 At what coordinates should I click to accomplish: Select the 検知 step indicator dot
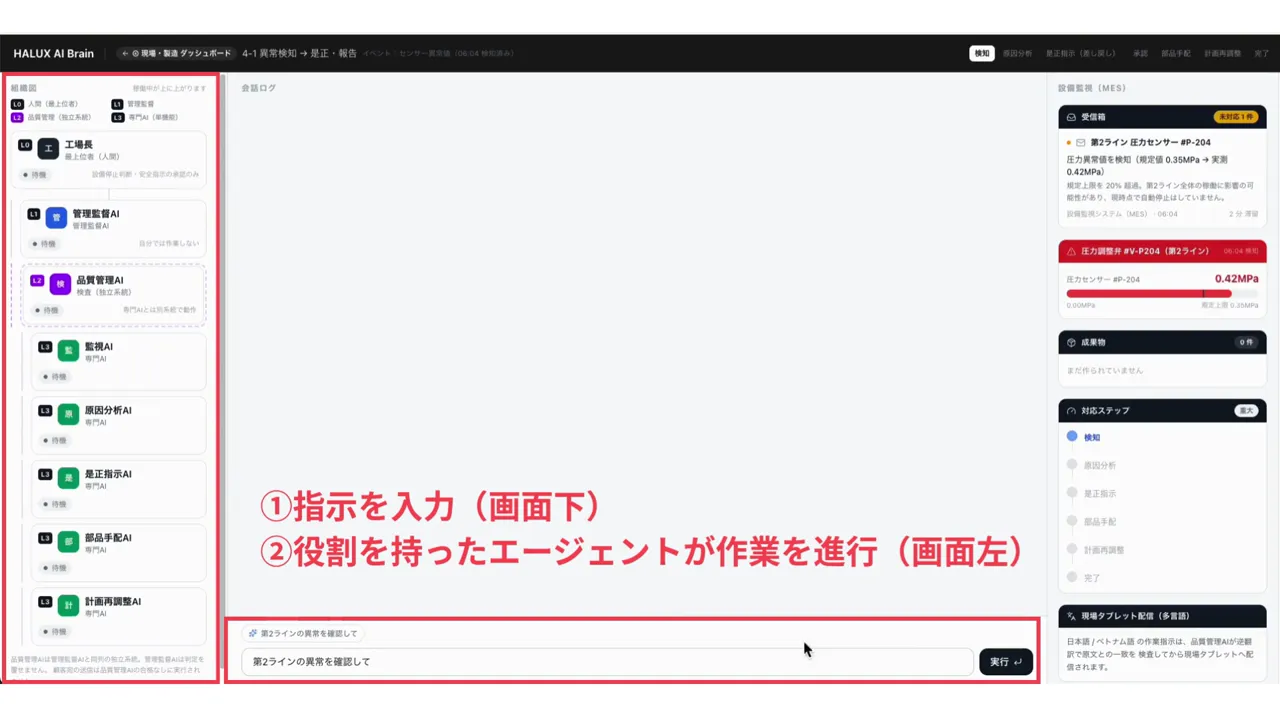tap(1072, 437)
